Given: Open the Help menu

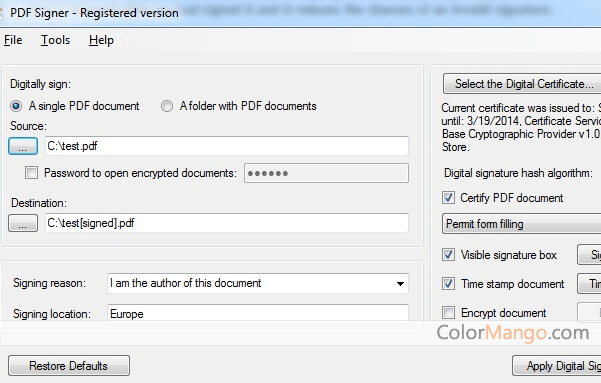Looking at the screenshot, I should (101, 40).
